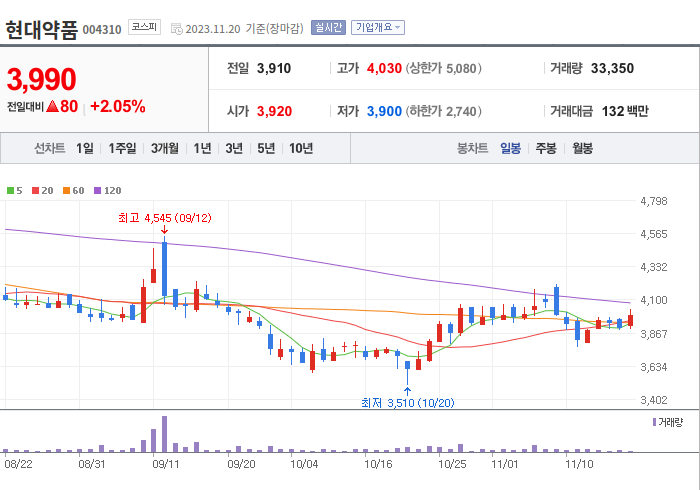Click the stock code 004310

(x=102, y=30)
